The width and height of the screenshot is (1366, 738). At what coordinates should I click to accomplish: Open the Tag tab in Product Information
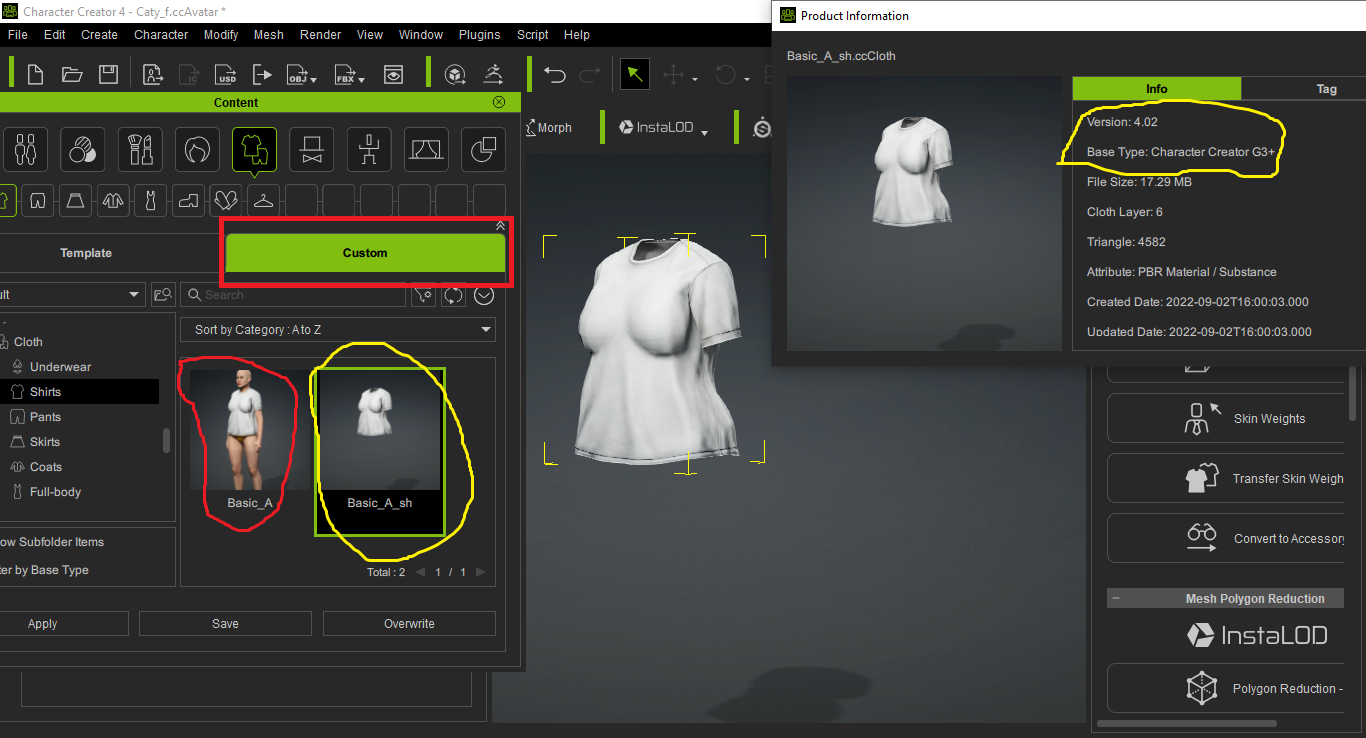pos(1326,89)
